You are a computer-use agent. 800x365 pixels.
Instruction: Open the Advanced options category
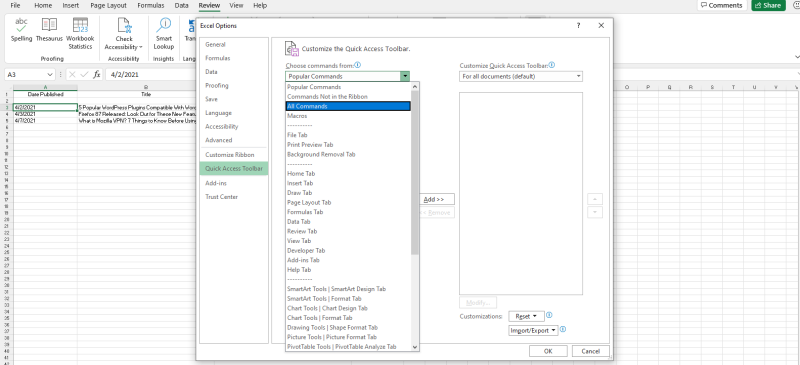tap(234, 140)
